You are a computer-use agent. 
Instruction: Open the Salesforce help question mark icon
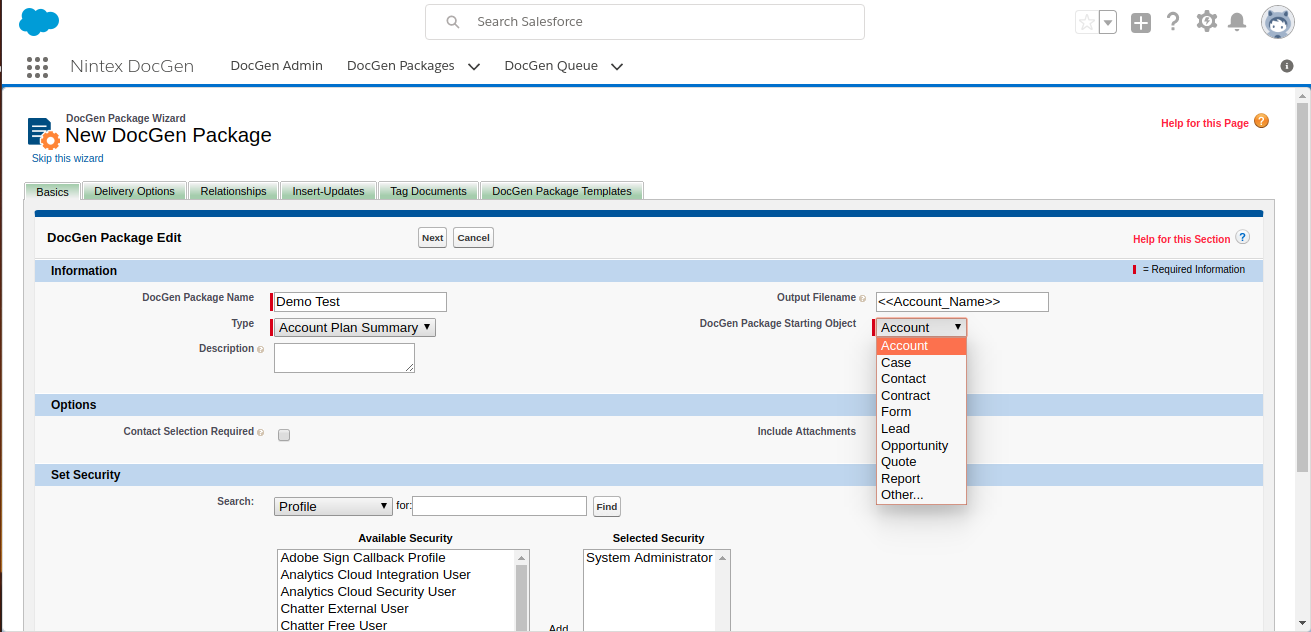[x=1174, y=22]
